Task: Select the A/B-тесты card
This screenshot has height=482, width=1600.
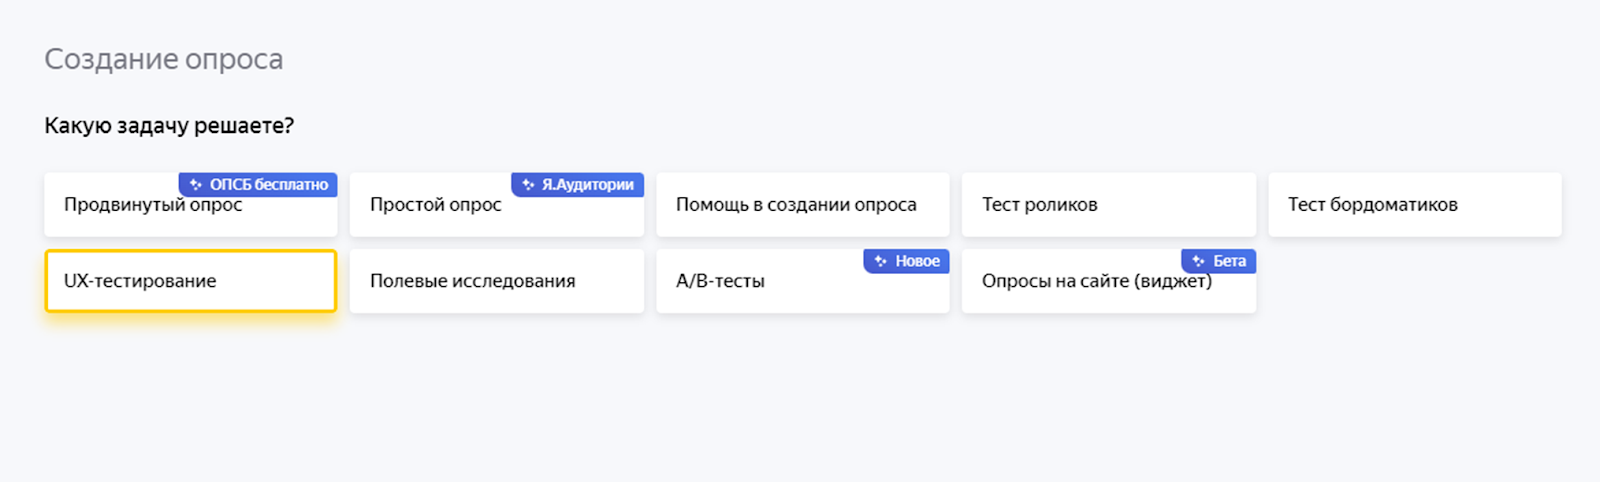Action: [760, 283]
